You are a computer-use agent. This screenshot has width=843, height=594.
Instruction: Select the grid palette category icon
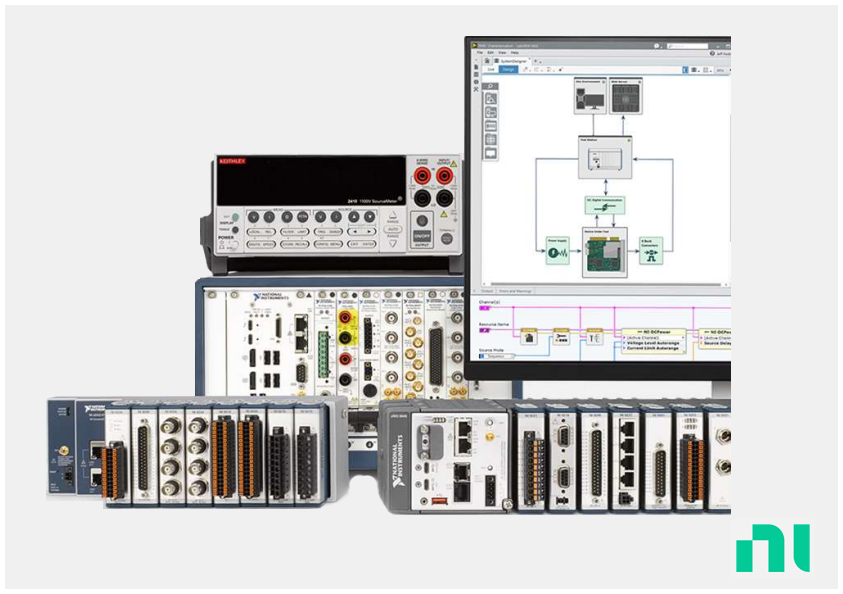coord(490,139)
